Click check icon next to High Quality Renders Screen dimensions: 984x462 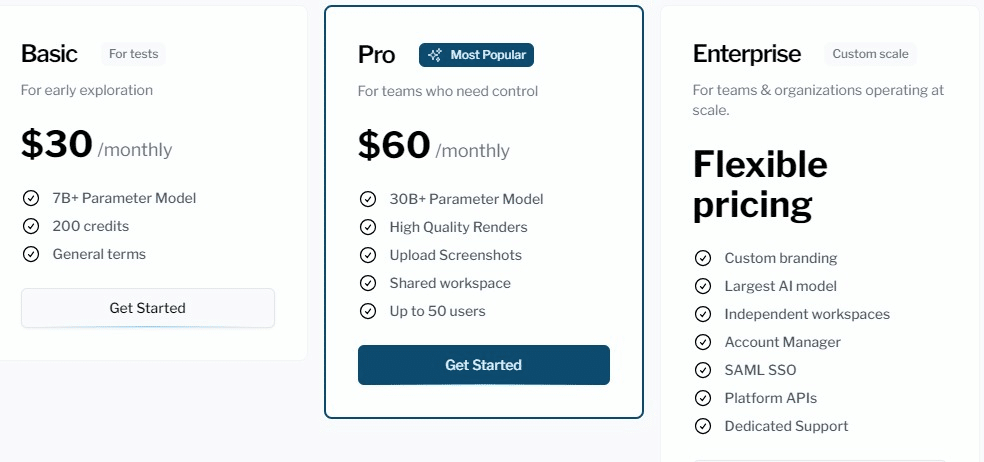pos(367,227)
